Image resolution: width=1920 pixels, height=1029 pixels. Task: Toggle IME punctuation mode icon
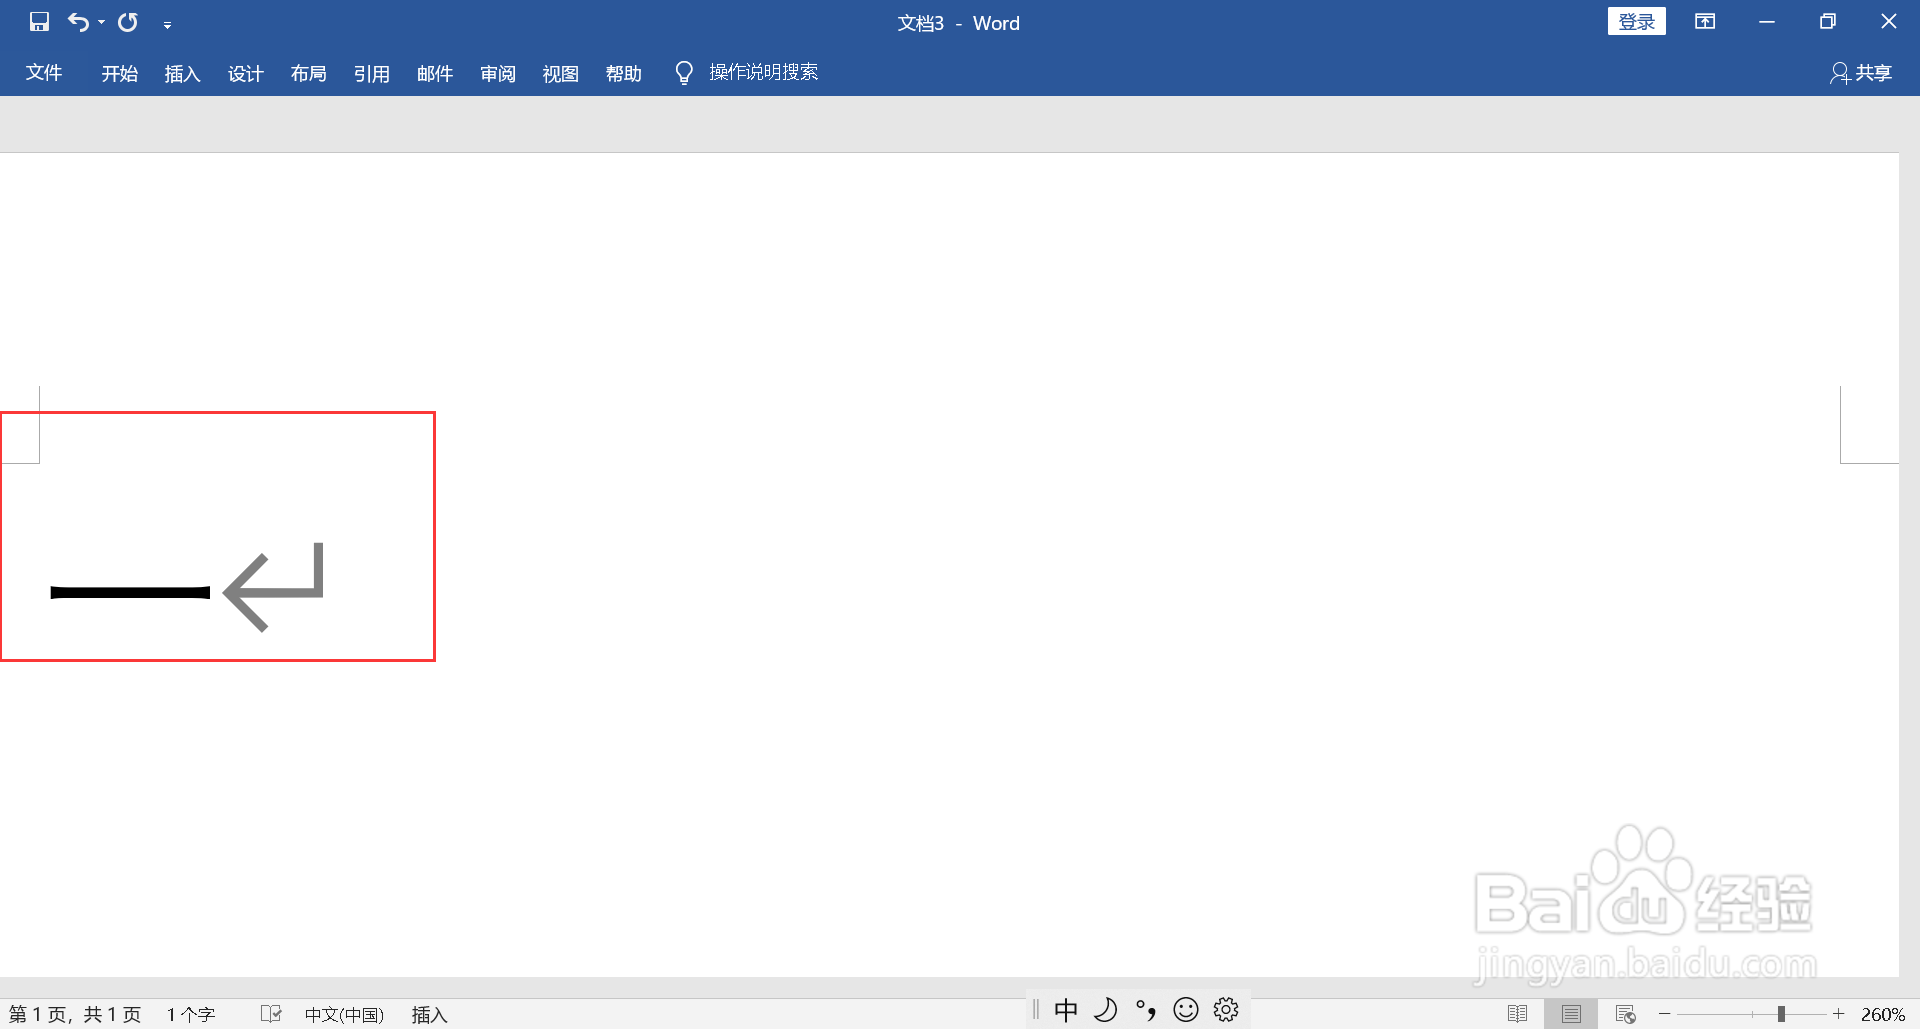(x=1146, y=1010)
